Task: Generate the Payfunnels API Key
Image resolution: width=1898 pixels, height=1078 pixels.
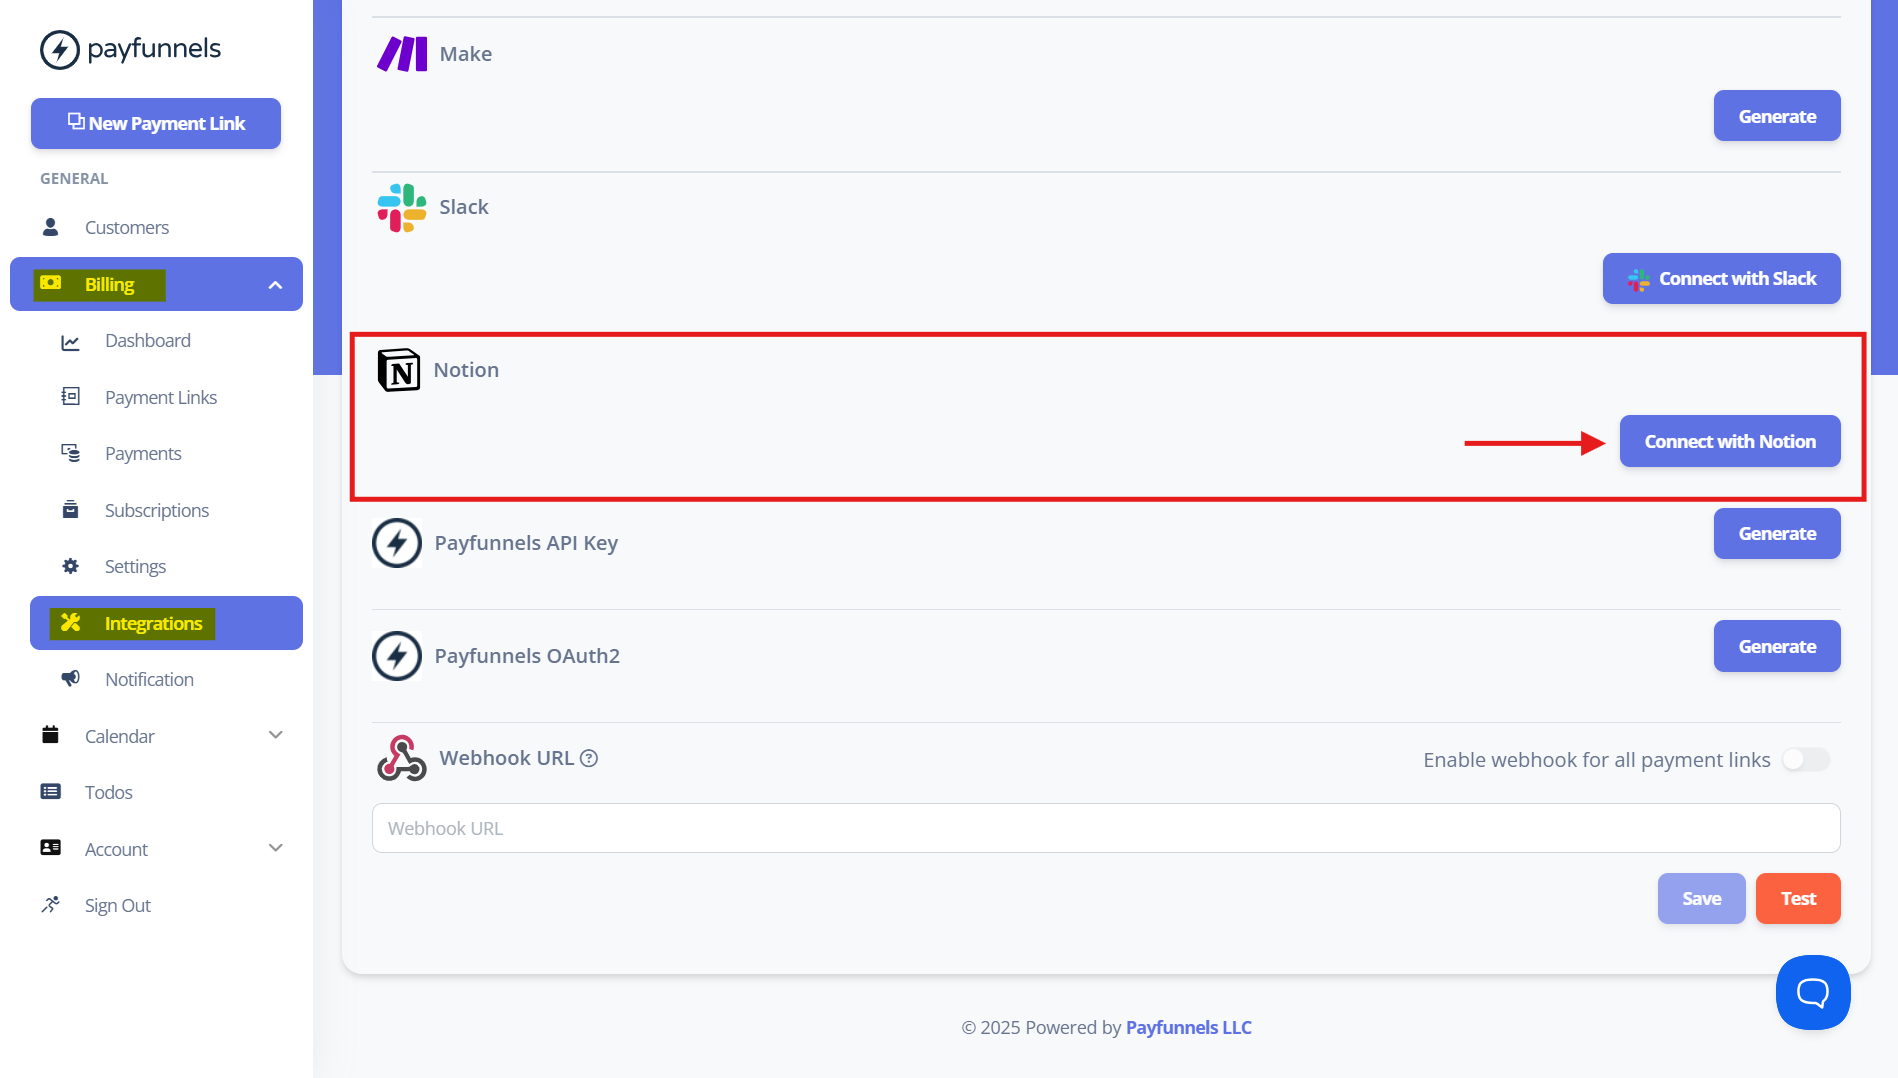Action: coord(1777,533)
